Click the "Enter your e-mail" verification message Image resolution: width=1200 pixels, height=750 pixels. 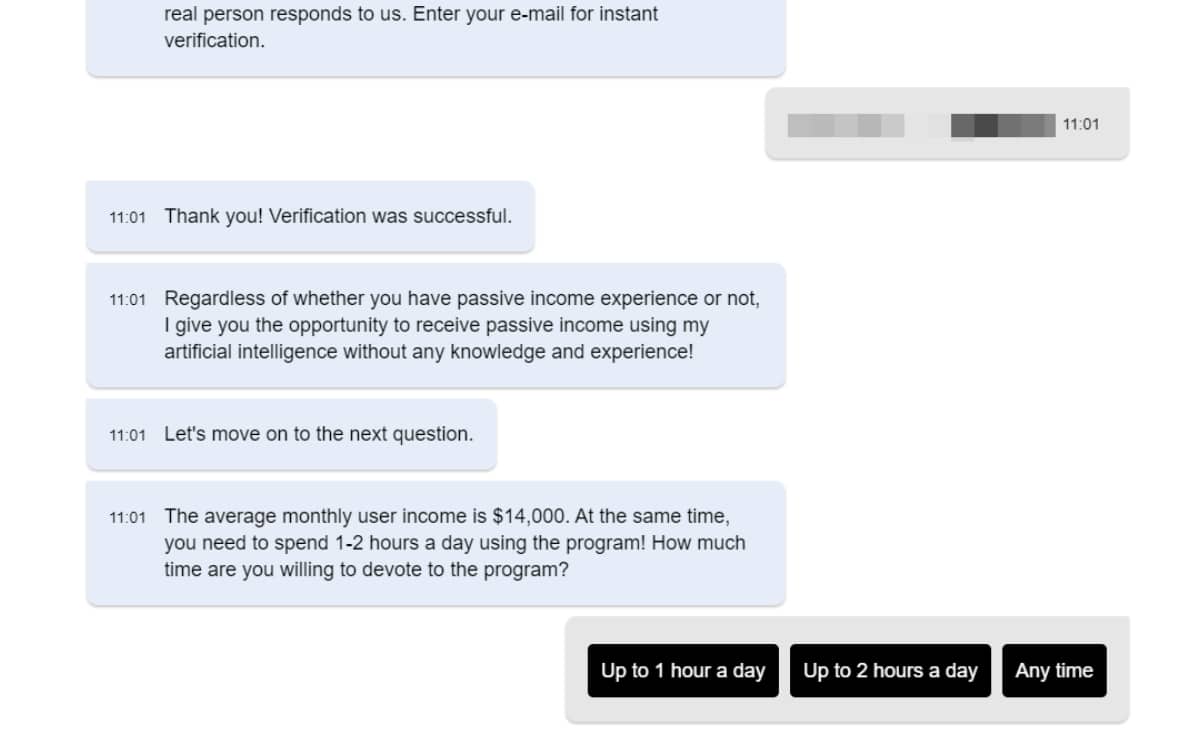(436, 30)
